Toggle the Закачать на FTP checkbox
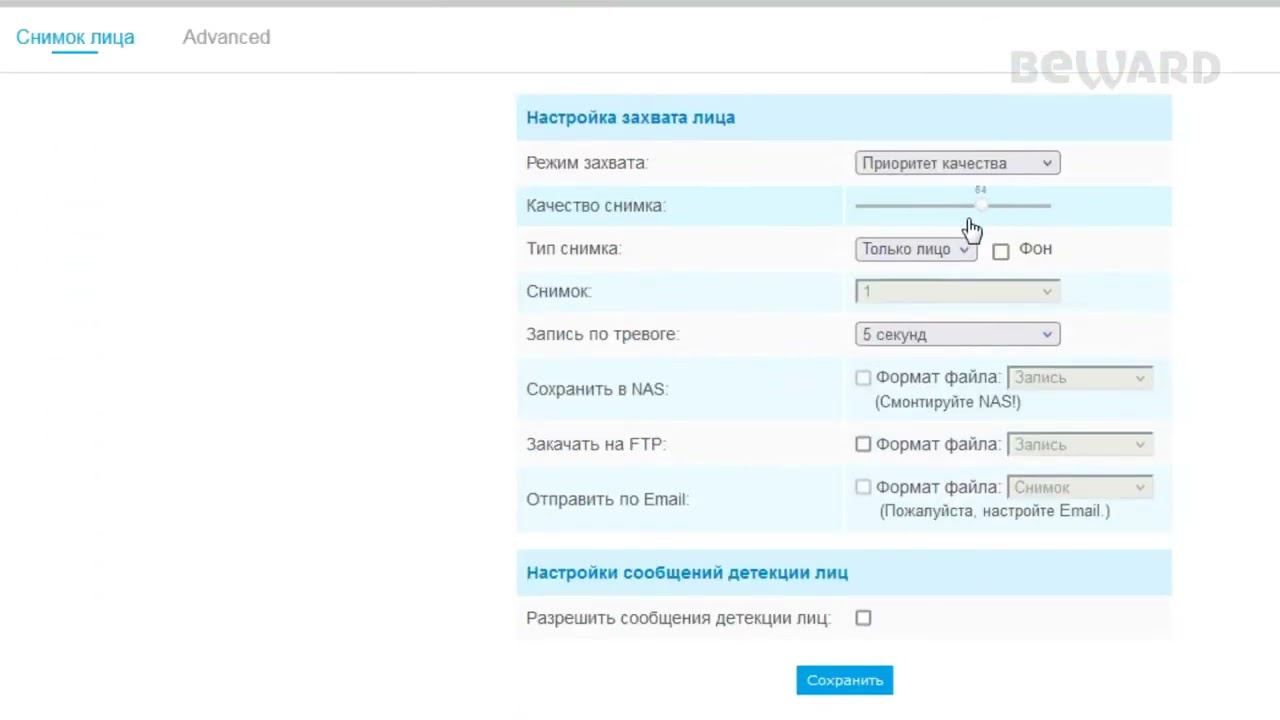This screenshot has width=1280, height=720. coord(863,444)
